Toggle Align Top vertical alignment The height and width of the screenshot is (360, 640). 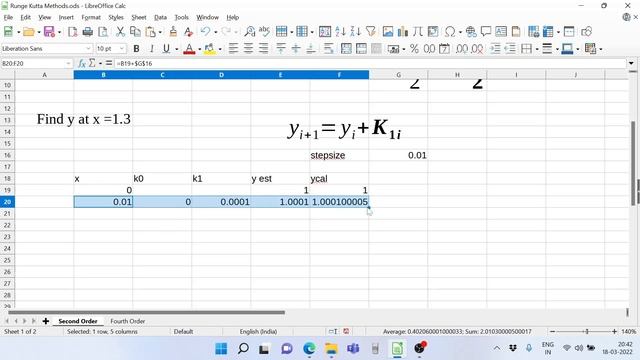click(x=281, y=49)
